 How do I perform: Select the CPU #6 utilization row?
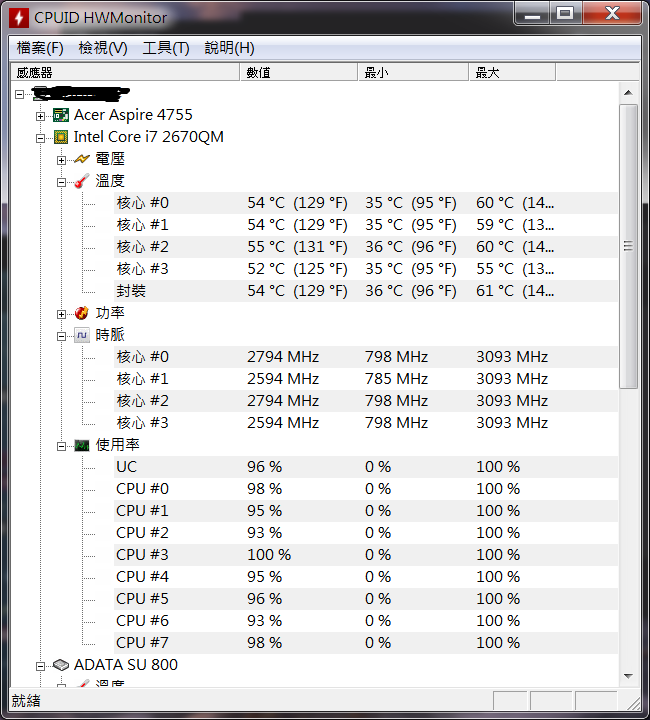(365, 621)
